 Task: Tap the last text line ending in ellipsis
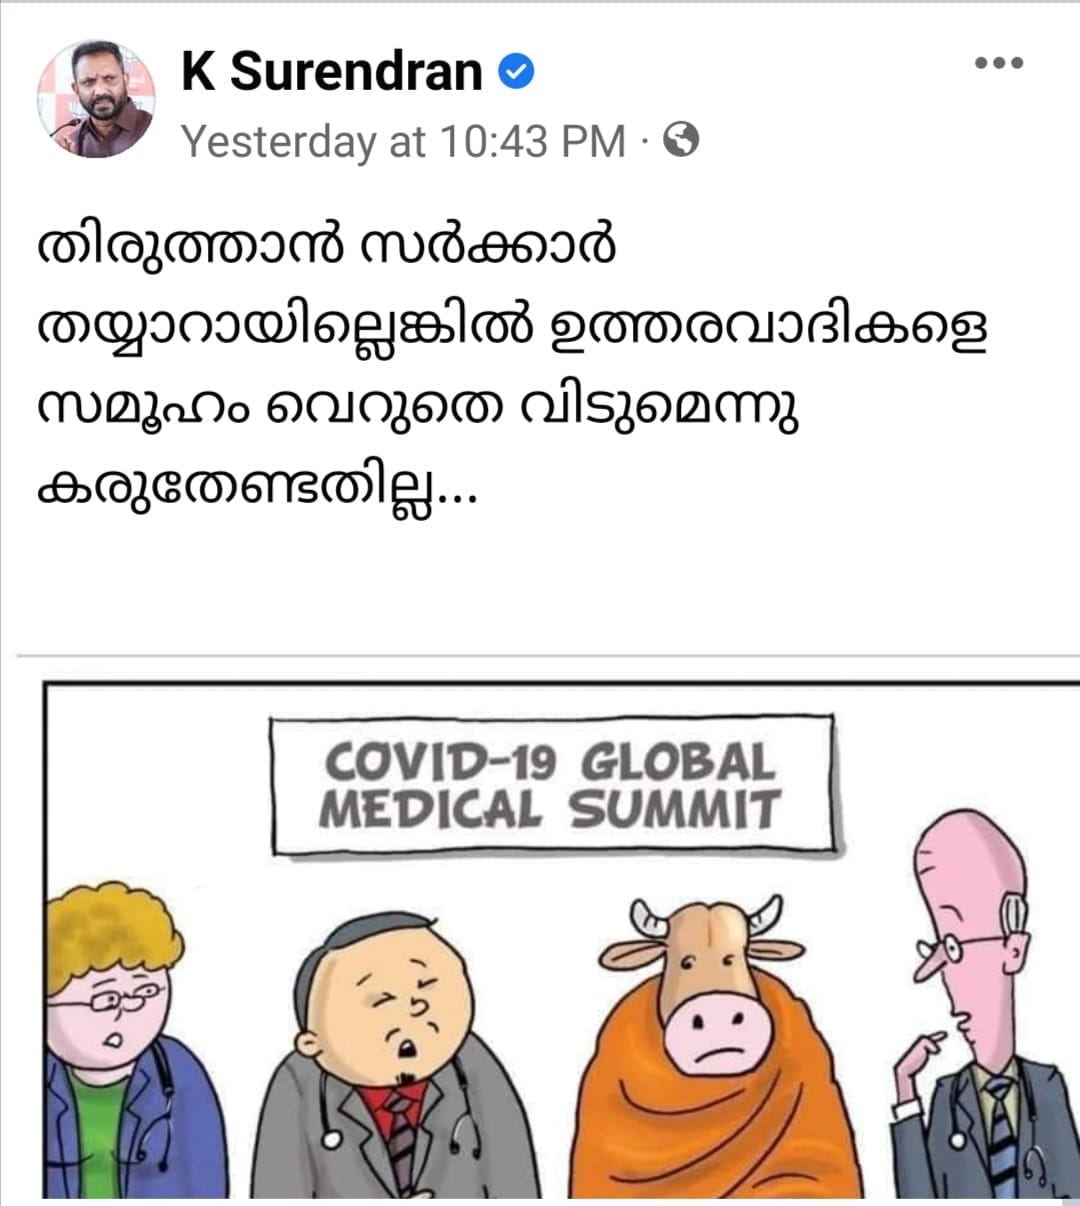pos(258,490)
